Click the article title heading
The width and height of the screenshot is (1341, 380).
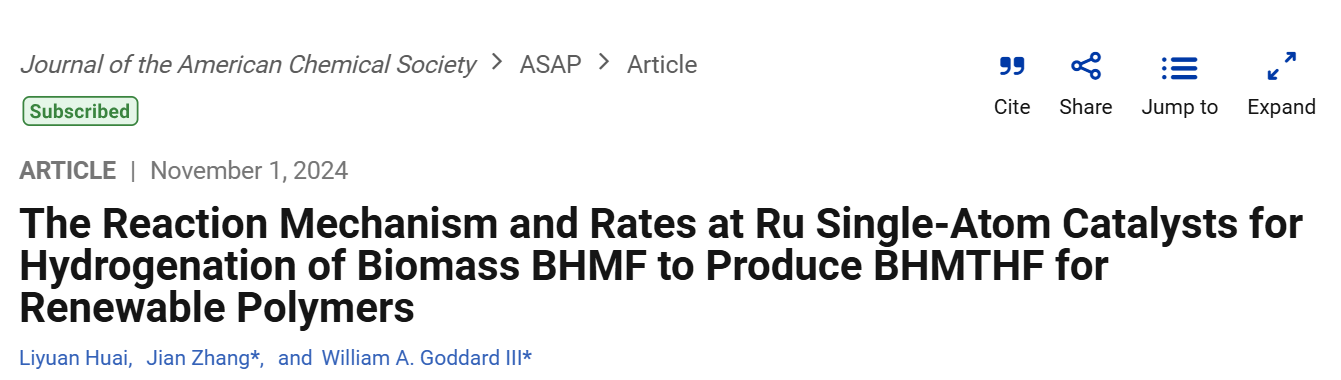(x=660, y=266)
